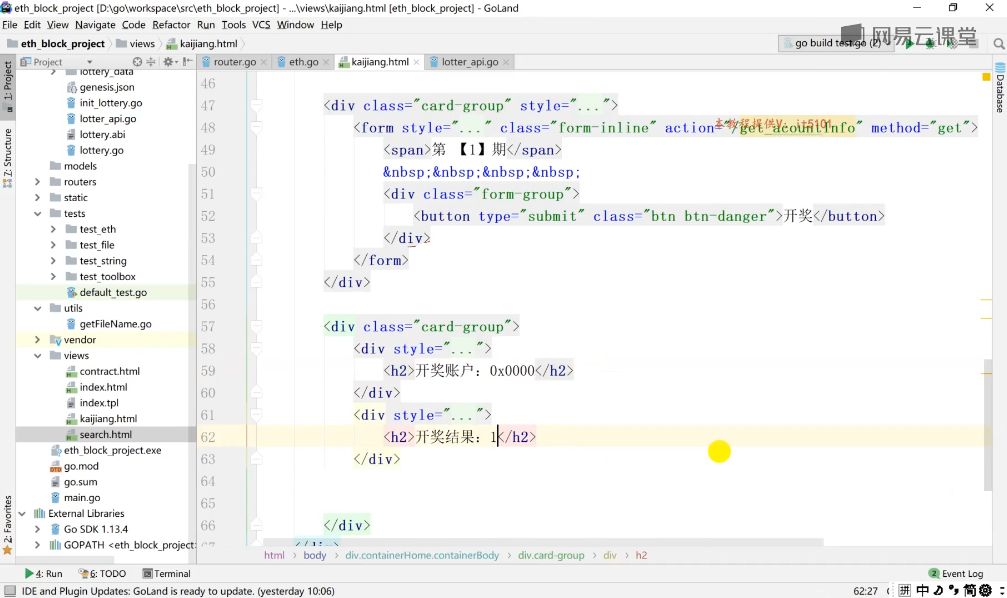
Task: Collapse the views folder
Action: (x=37, y=356)
